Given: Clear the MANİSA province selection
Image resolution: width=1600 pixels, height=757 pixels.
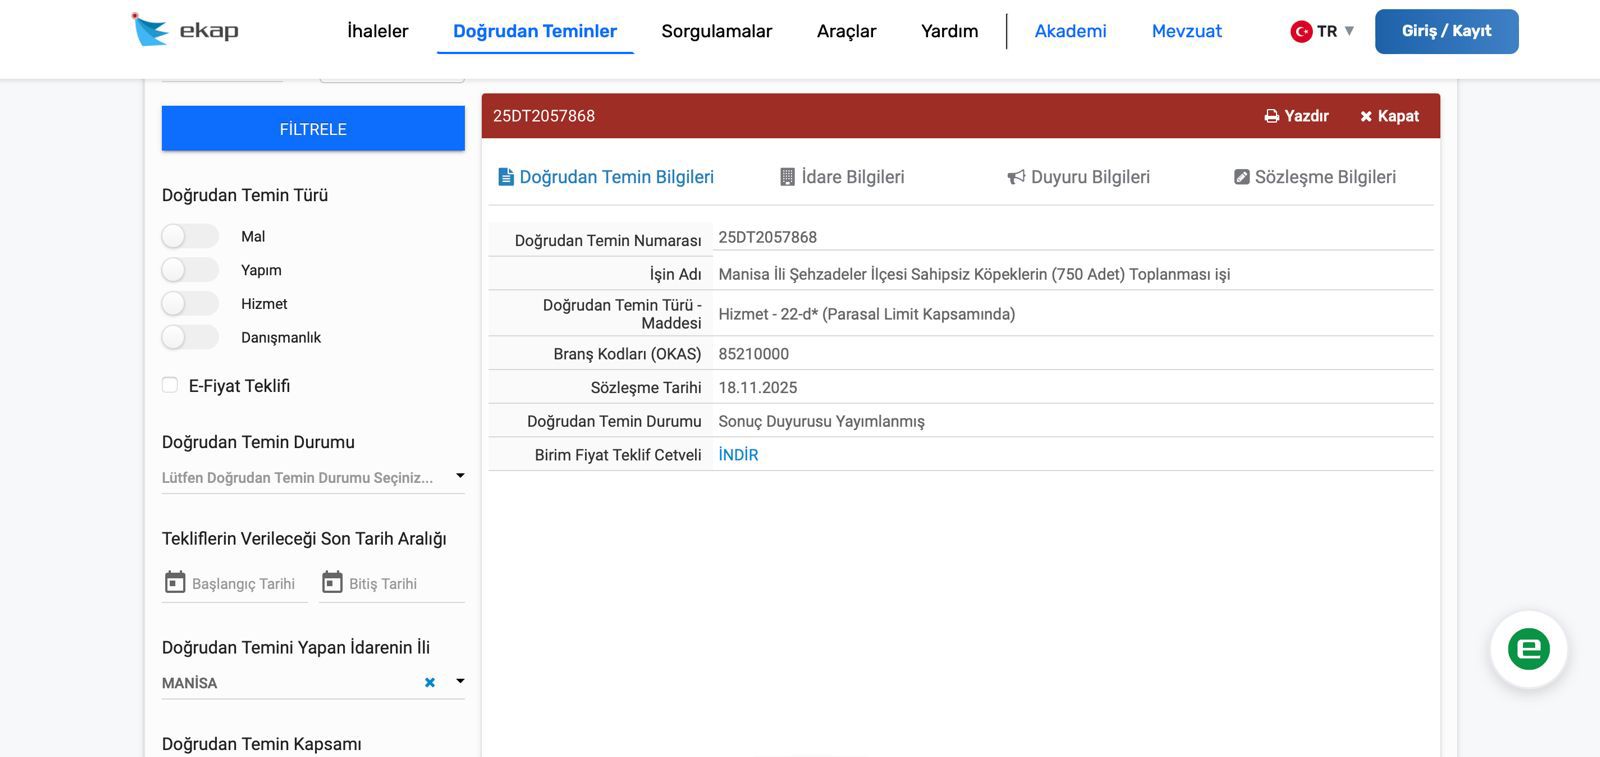Looking at the screenshot, I should click(x=430, y=682).
